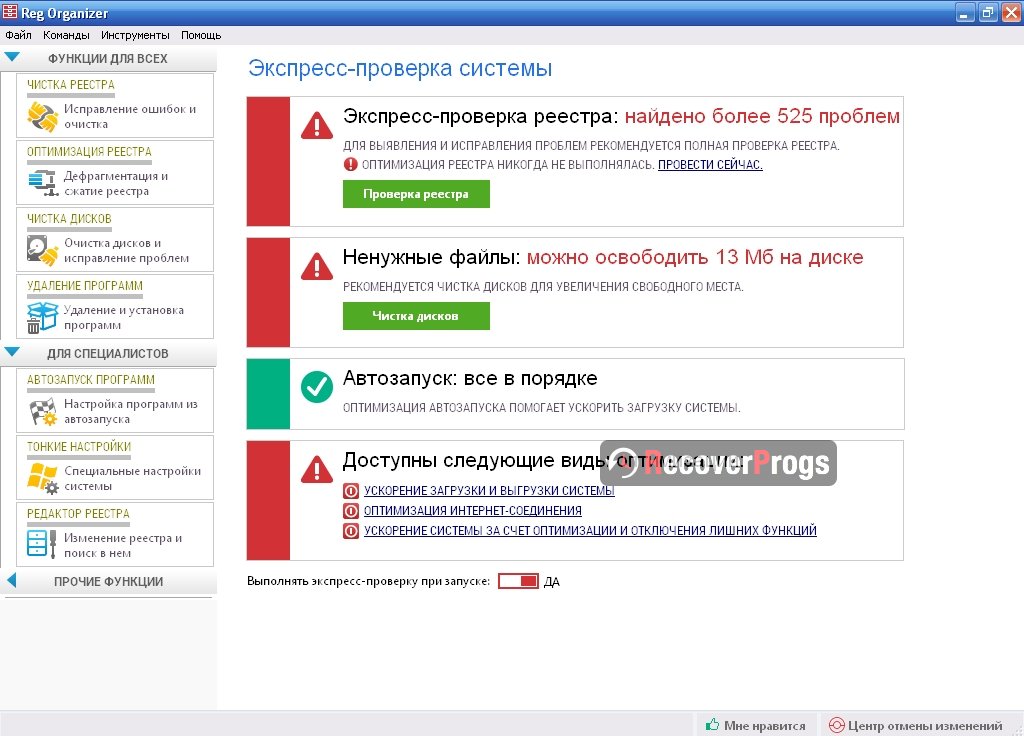Image resolution: width=1024 pixels, height=736 pixels.
Task: Click the найдено более 525 проблем text
Action: click(762, 116)
